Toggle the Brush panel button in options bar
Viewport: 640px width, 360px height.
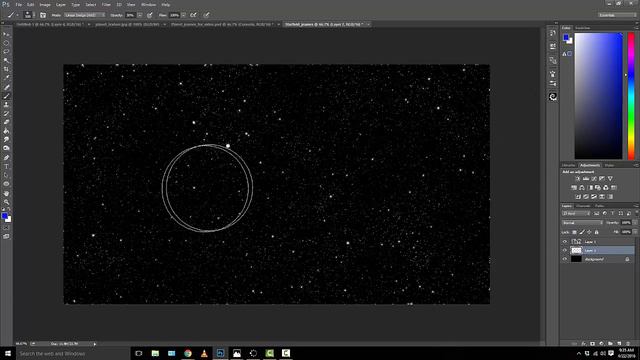tap(43, 15)
